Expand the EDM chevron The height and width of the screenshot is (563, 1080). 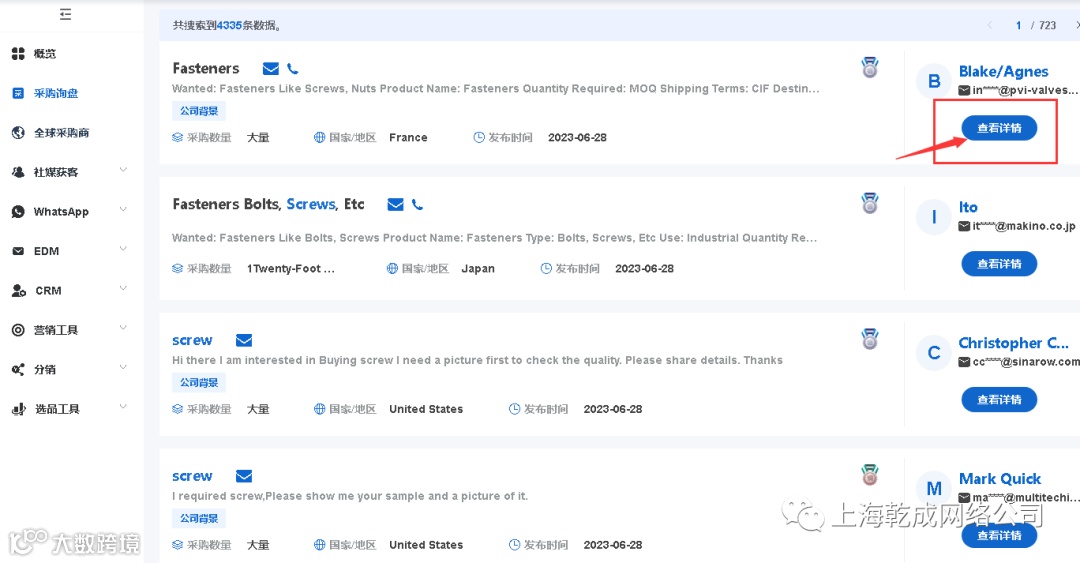click(x=123, y=248)
